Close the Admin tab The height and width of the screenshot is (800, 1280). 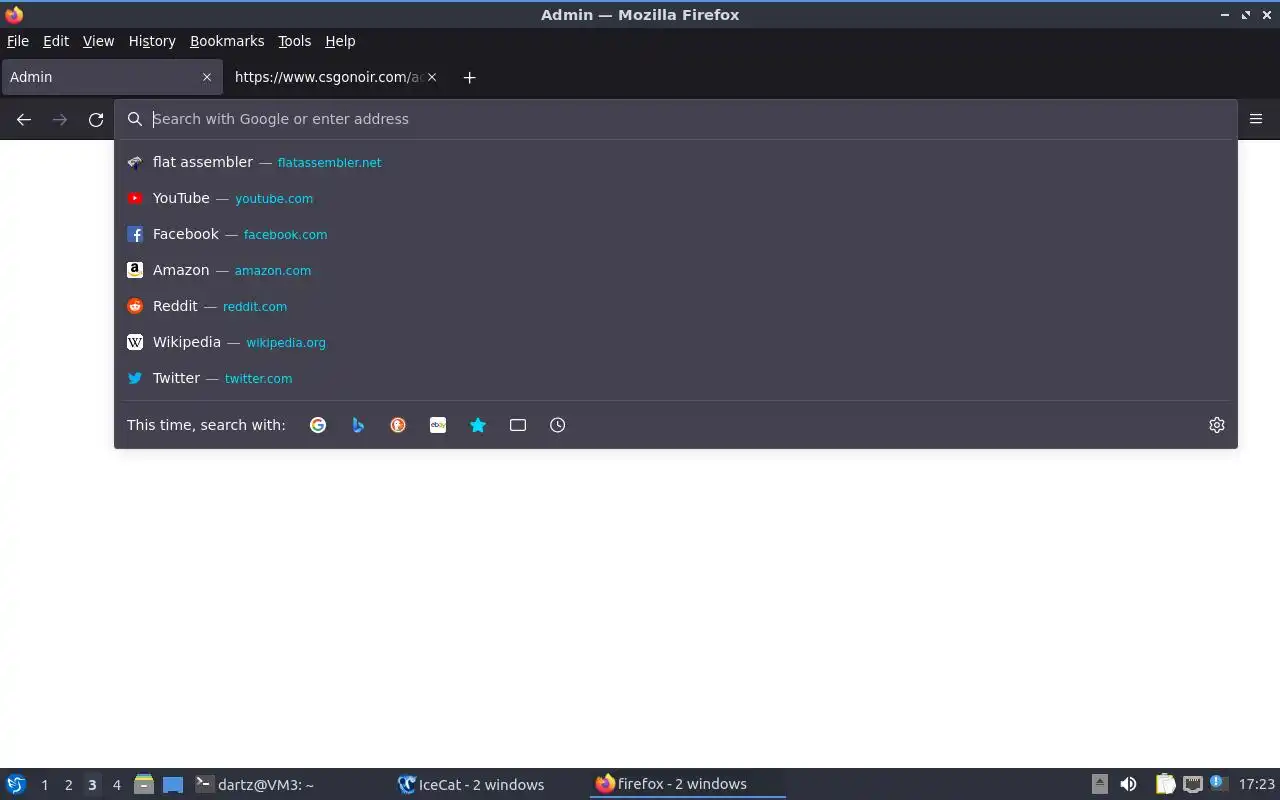(207, 77)
